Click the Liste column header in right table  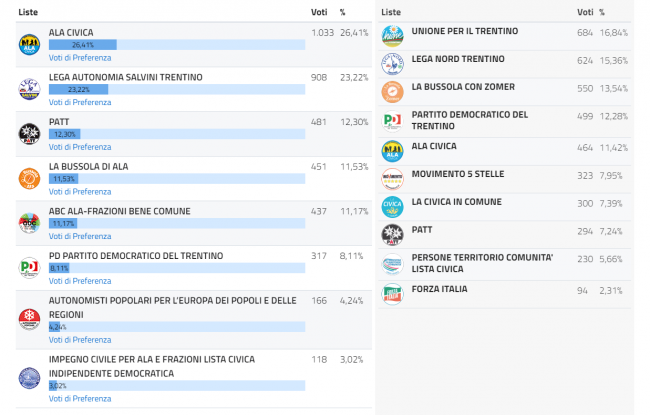click(x=392, y=12)
